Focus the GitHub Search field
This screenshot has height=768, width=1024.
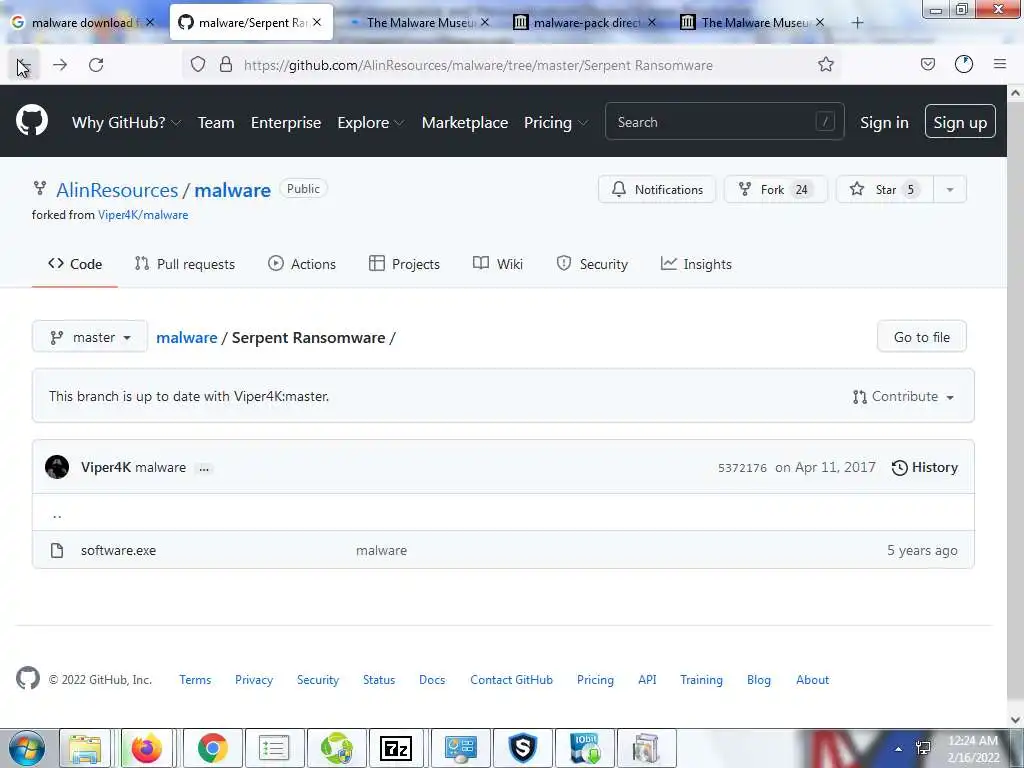[x=724, y=121]
